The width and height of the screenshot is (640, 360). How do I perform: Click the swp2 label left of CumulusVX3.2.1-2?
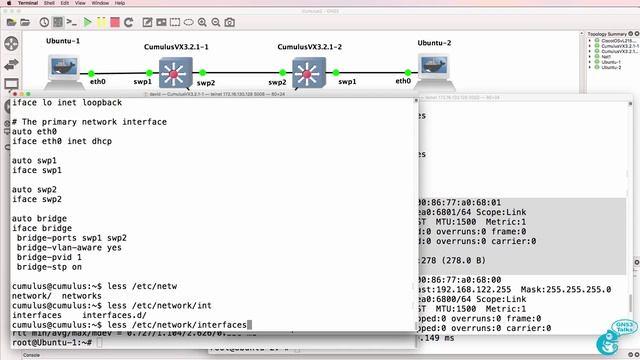(x=277, y=82)
